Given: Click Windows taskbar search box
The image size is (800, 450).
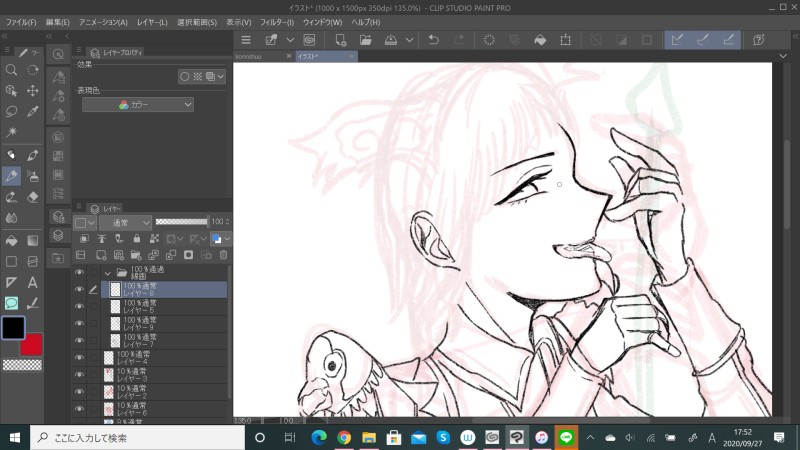Looking at the screenshot, I should pos(138,438).
